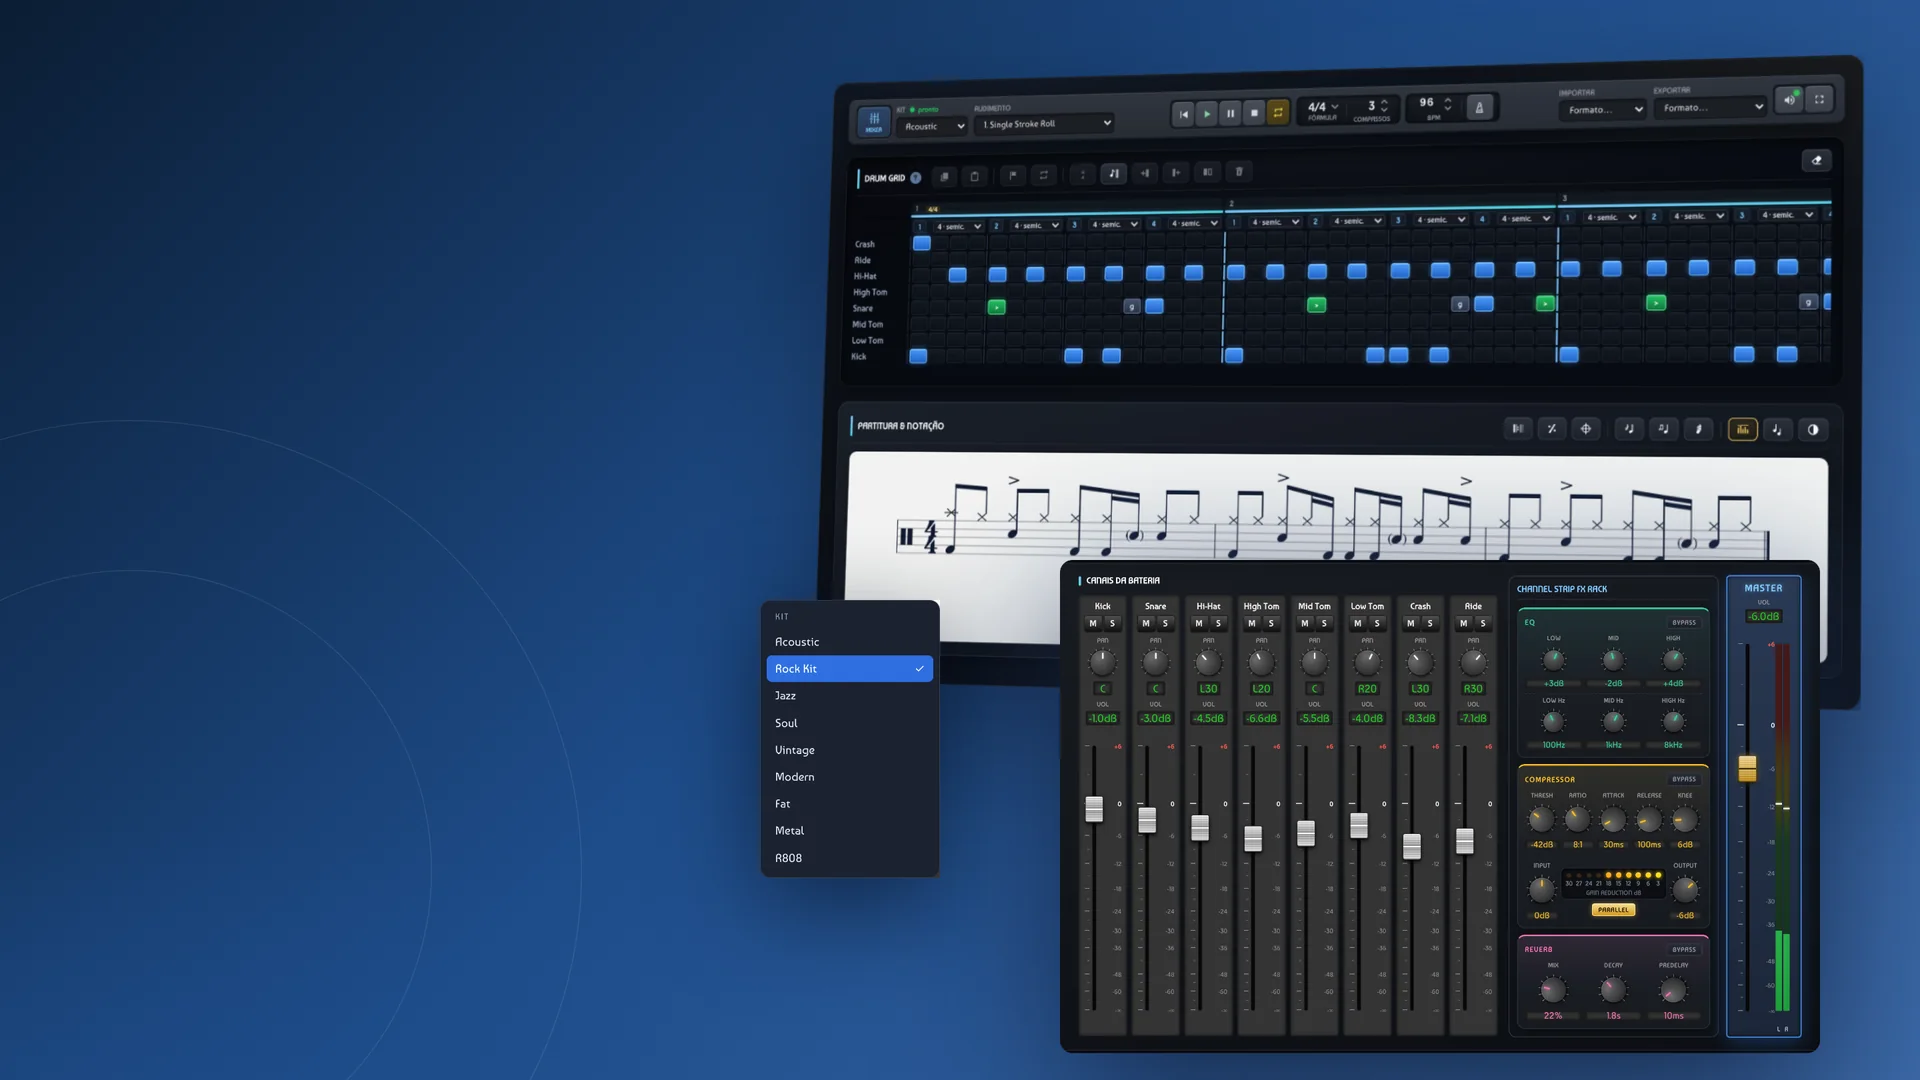Click the eraser icon at drum grid right
Screen dimensions: 1920x1080
[x=1817, y=160]
